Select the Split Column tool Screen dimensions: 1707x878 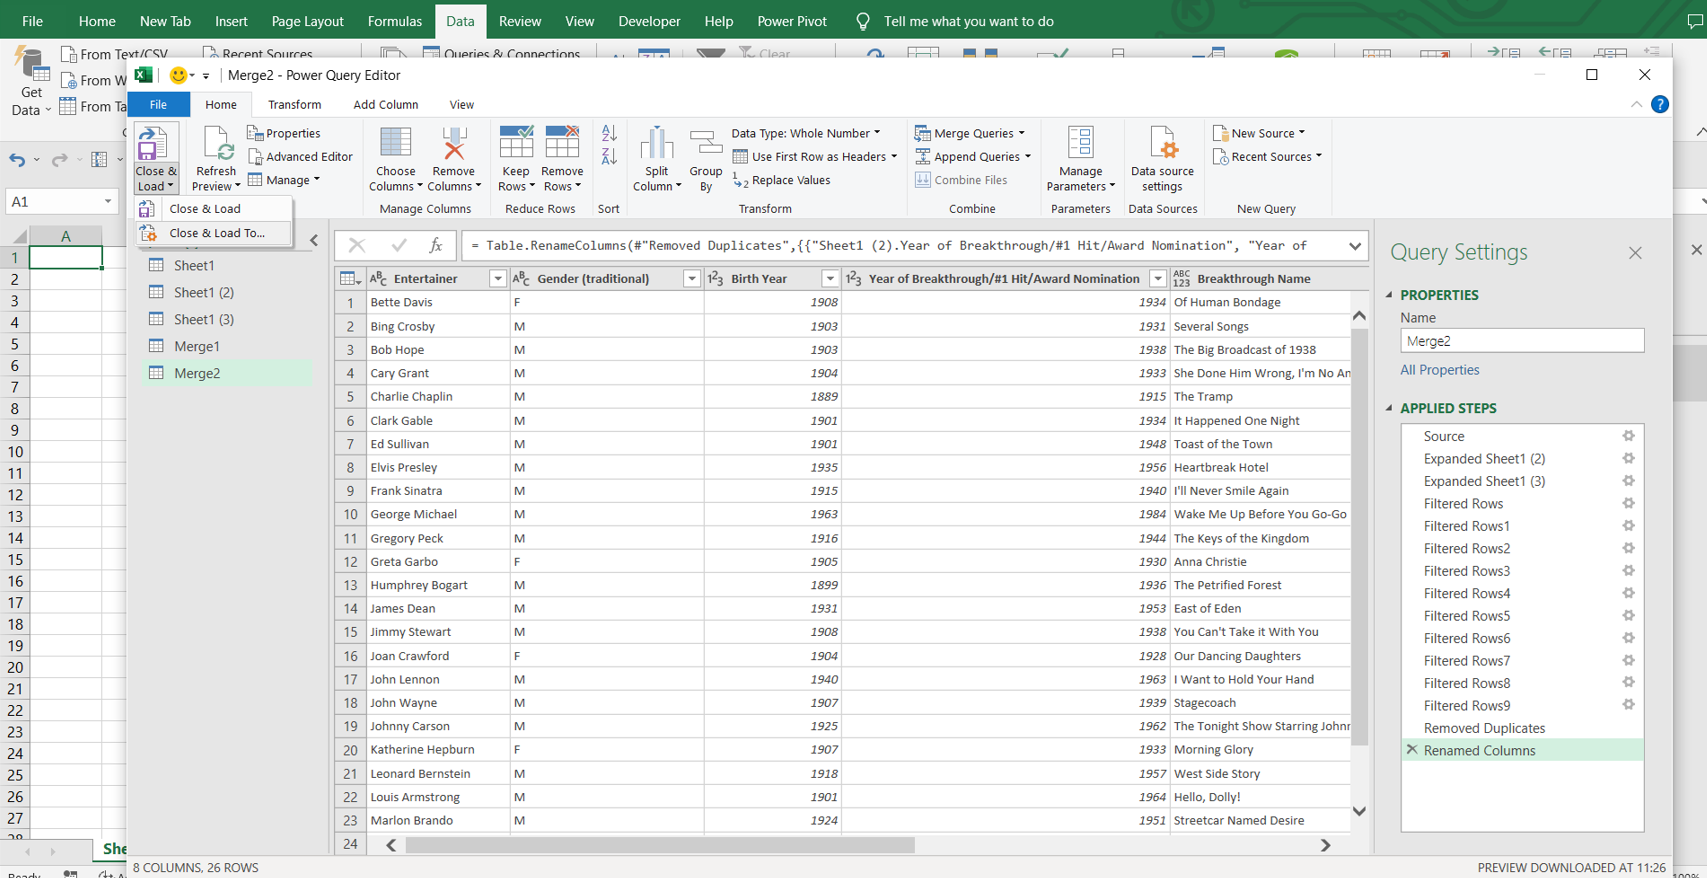point(656,145)
